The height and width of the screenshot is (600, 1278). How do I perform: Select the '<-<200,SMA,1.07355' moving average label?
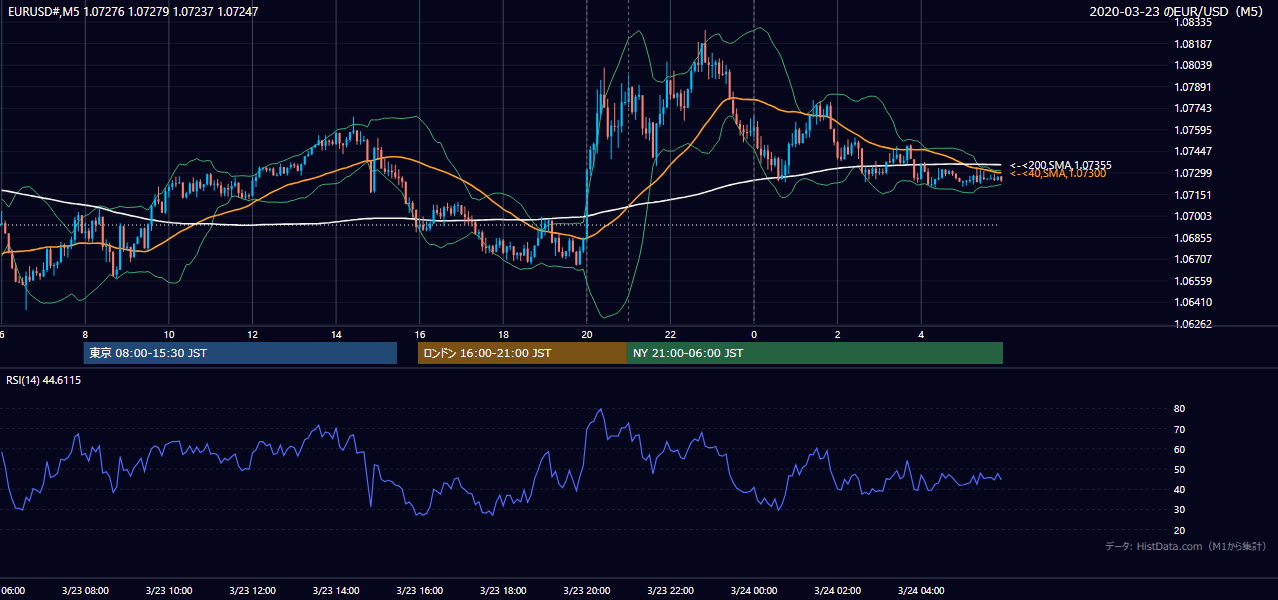1060,165
